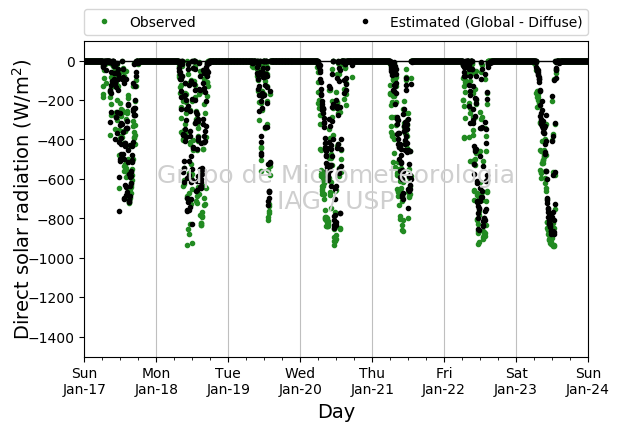Click the y-axis tick label −600
Screen dimensions: 620x431
click(x=57, y=180)
